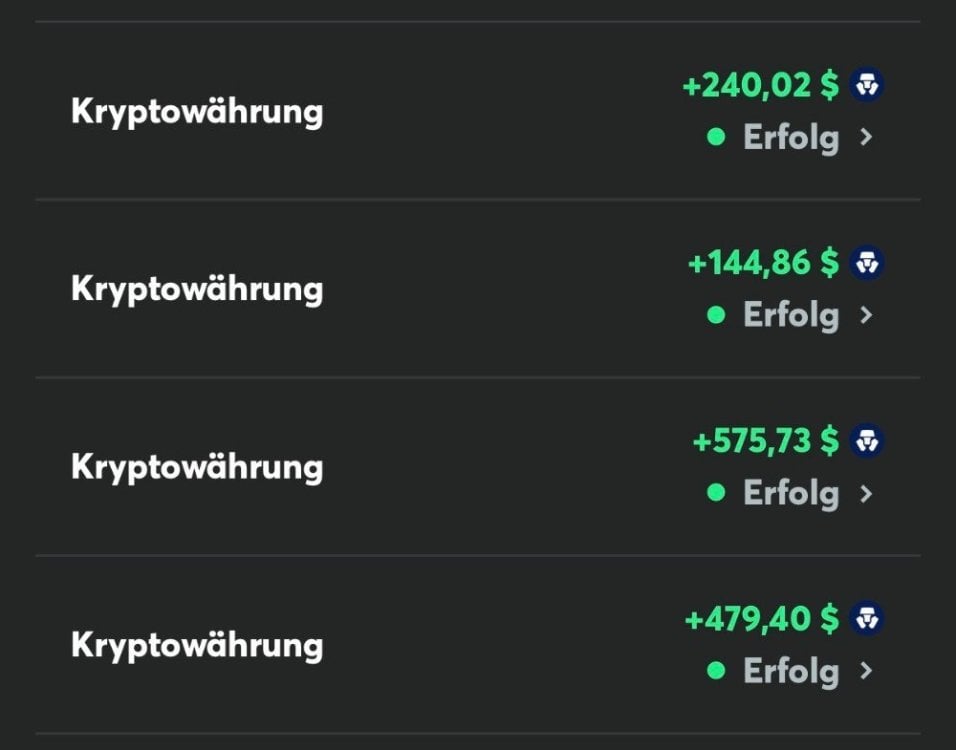Viewport: 956px width, 750px height.
Task: Select the Kryptowährung label of the +479,40 $ row
Action: (x=197, y=645)
